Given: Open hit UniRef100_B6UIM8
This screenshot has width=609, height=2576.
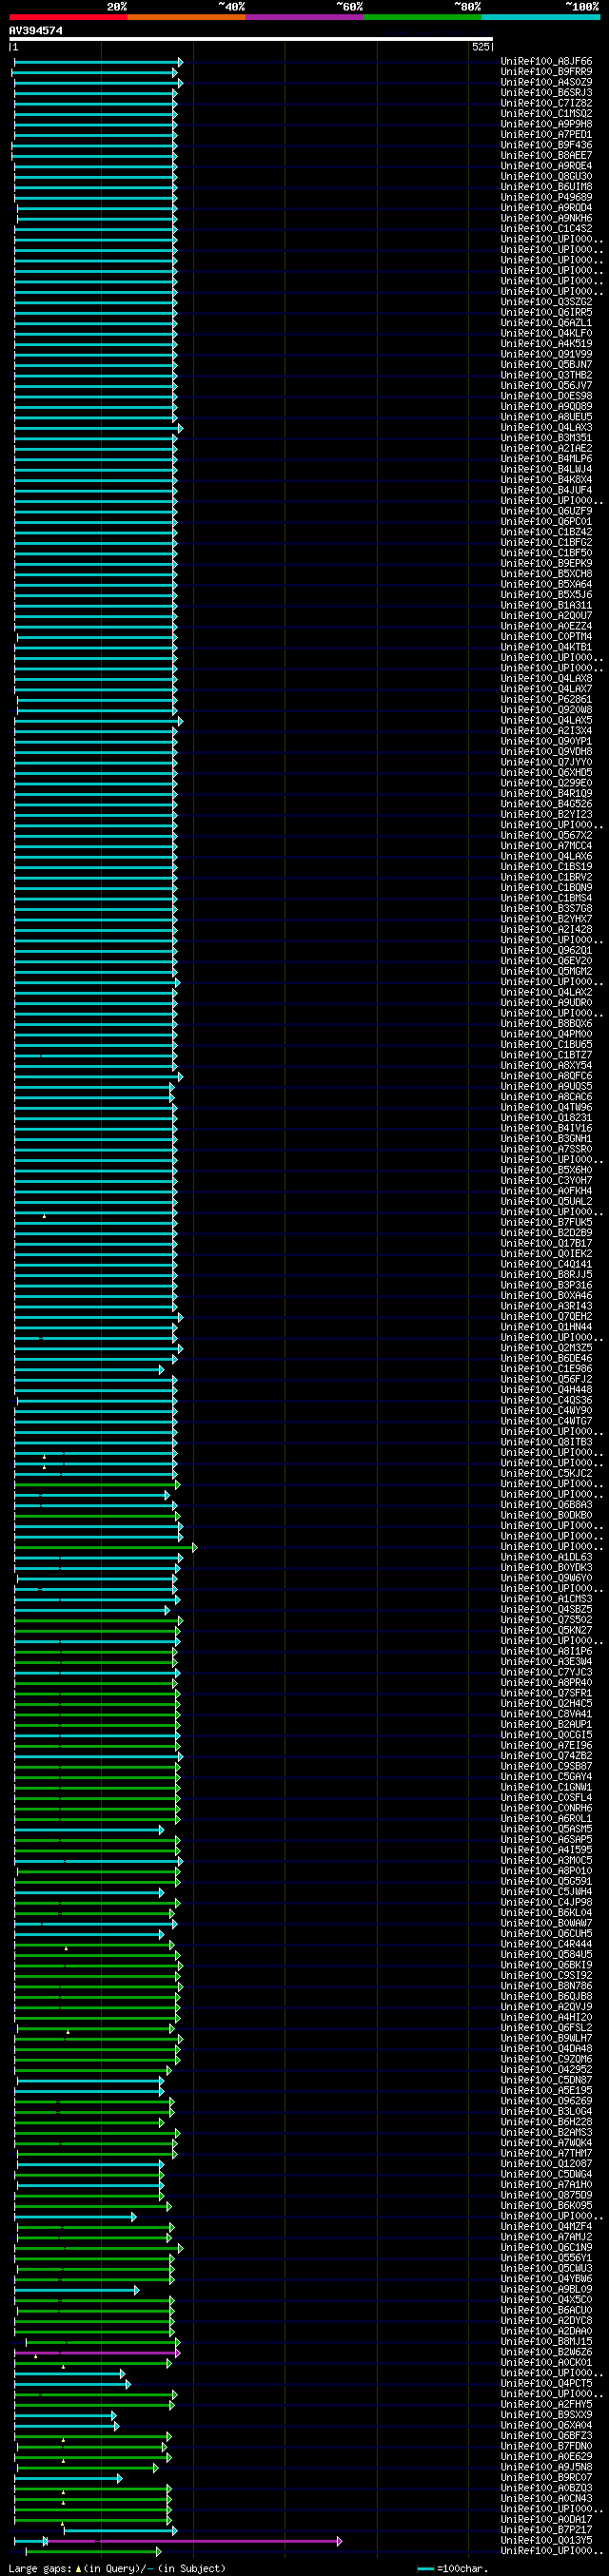Looking at the screenshot, I should (546, 187).
